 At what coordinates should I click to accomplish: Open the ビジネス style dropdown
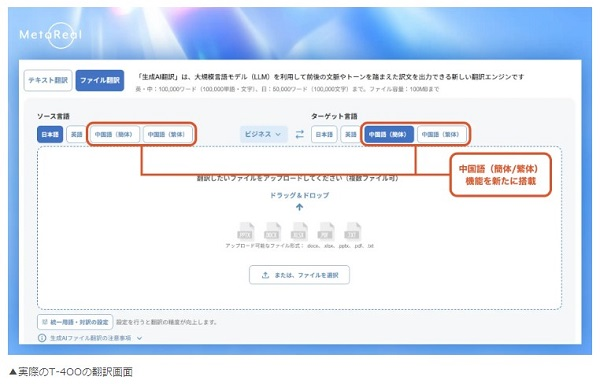tap(263, 134)
